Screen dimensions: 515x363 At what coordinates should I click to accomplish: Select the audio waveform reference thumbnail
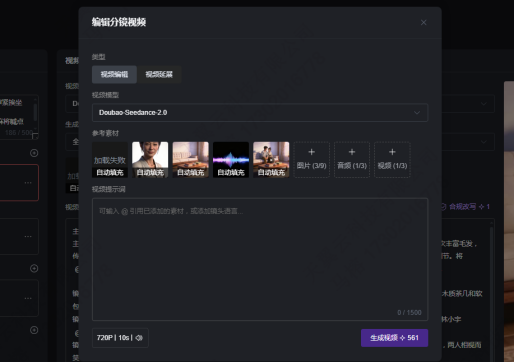coord(231,160)
